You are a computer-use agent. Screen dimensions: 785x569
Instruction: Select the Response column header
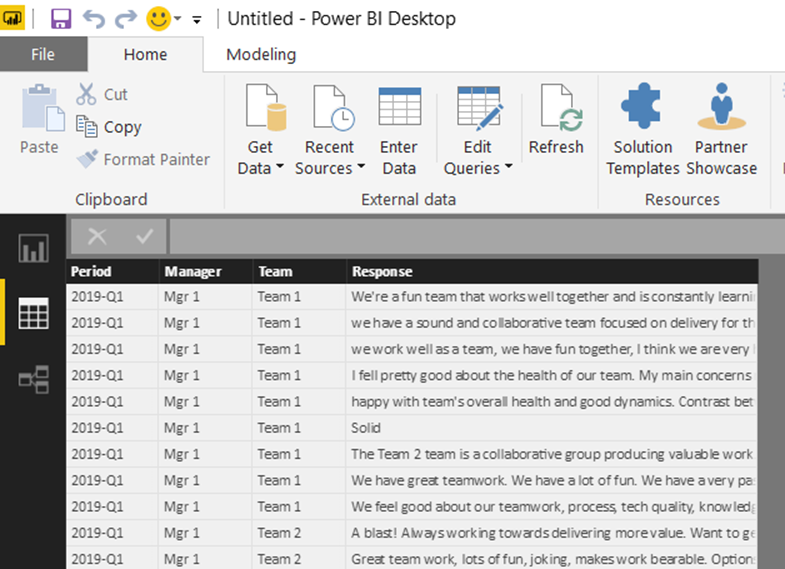[x=552, y=271]
